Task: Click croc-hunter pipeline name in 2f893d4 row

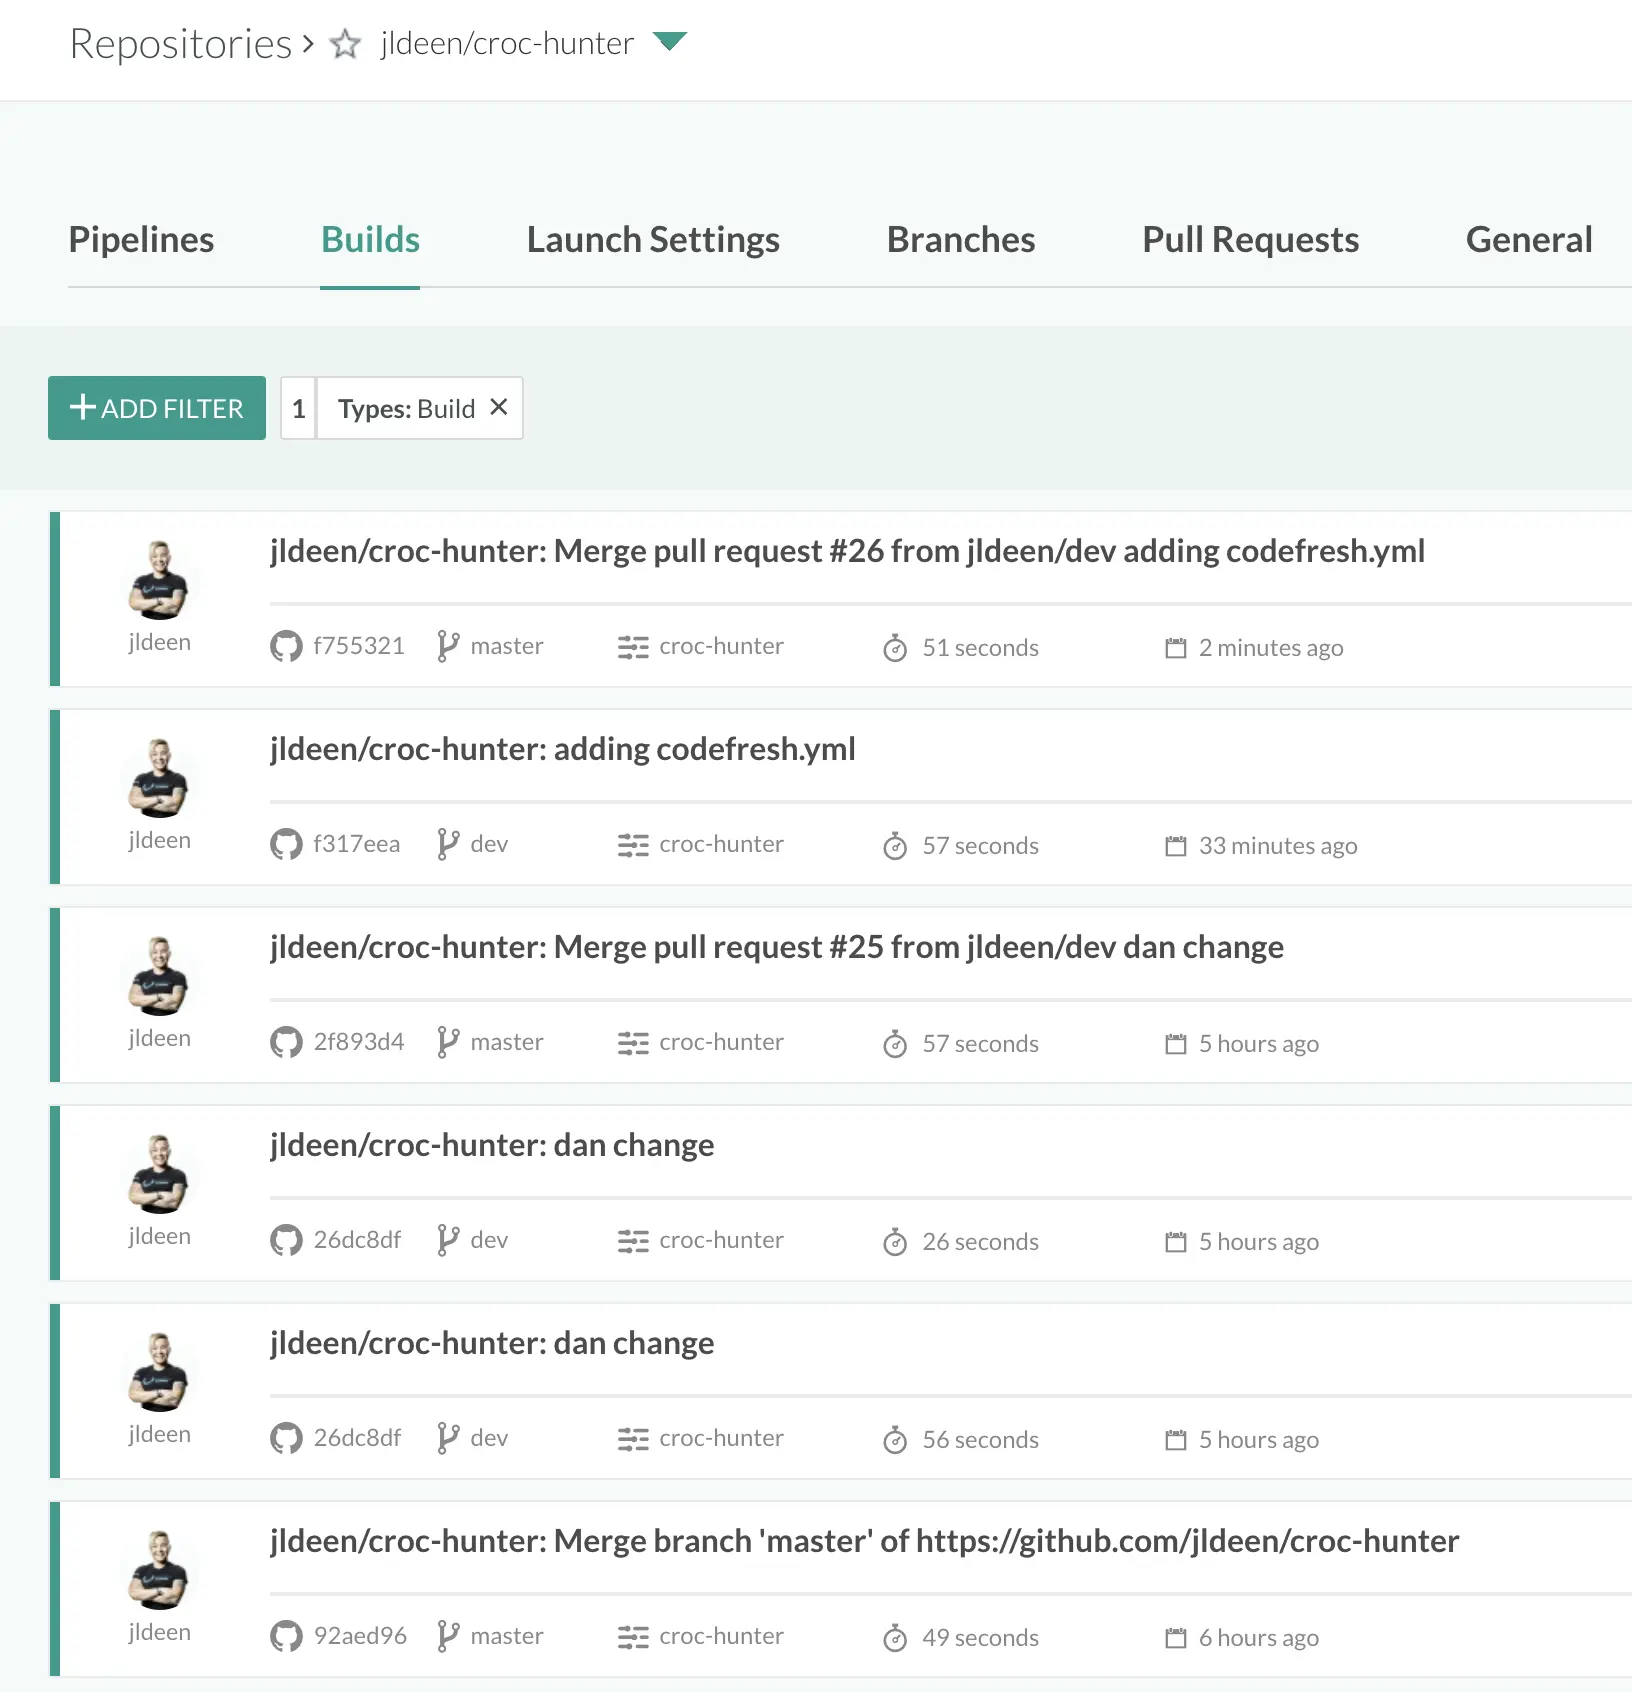Action: (721, 1042)
